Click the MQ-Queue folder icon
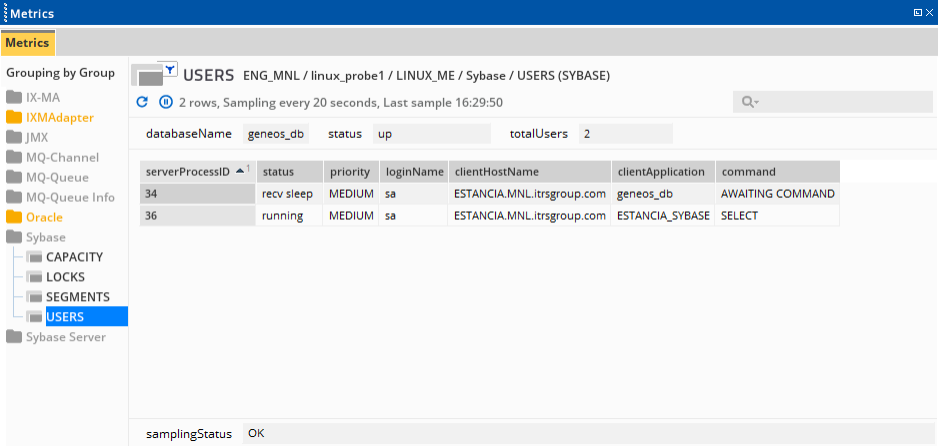This screenshot has width=938, height=446. pos(14,178)
